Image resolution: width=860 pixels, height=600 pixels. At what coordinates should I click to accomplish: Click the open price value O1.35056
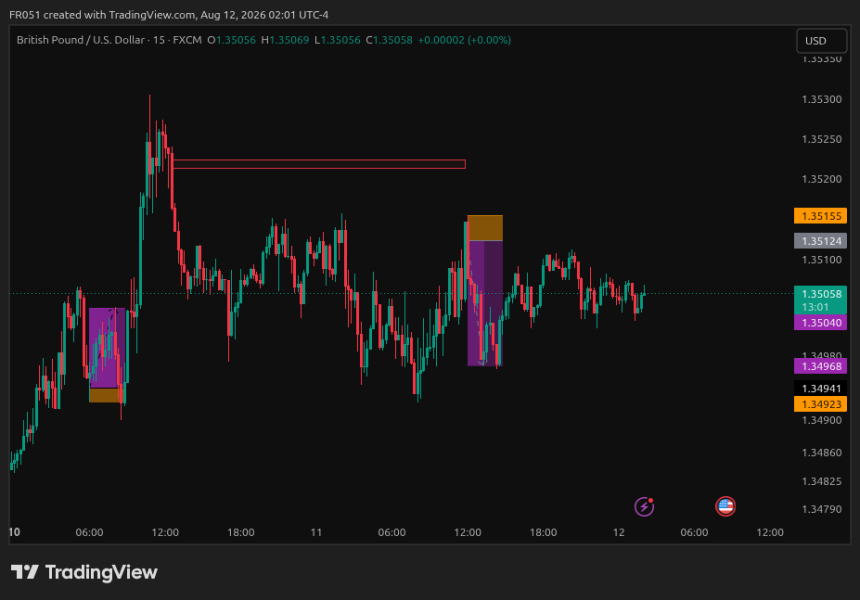click(231, 40)
